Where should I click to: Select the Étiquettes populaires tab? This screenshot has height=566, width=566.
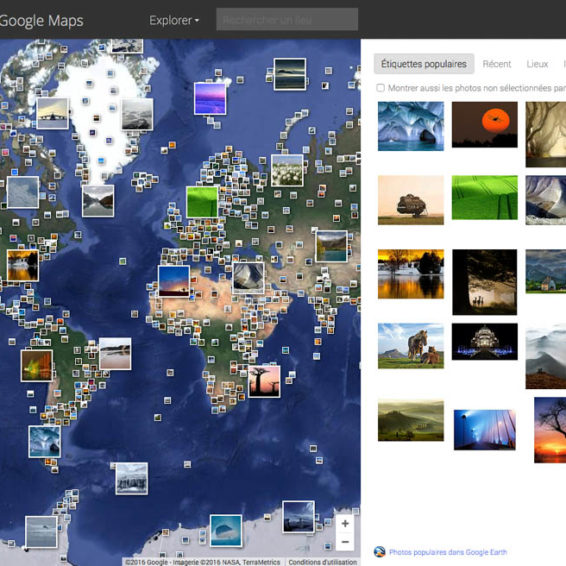(x=424, y=64)
